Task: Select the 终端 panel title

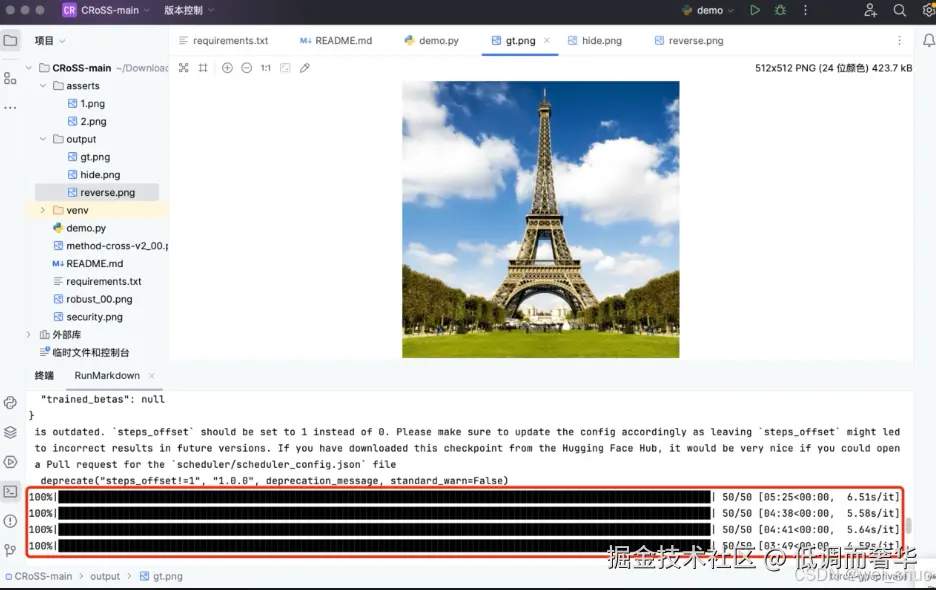Action: click(44, 376)
